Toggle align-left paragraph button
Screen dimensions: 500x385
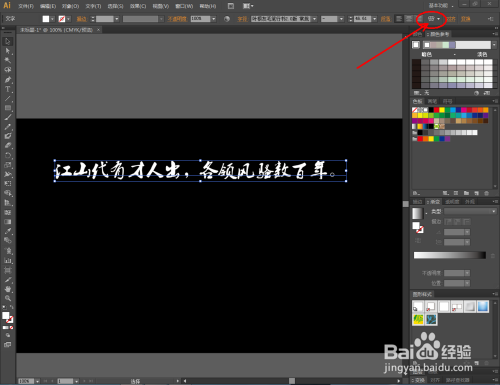point(399,19)
